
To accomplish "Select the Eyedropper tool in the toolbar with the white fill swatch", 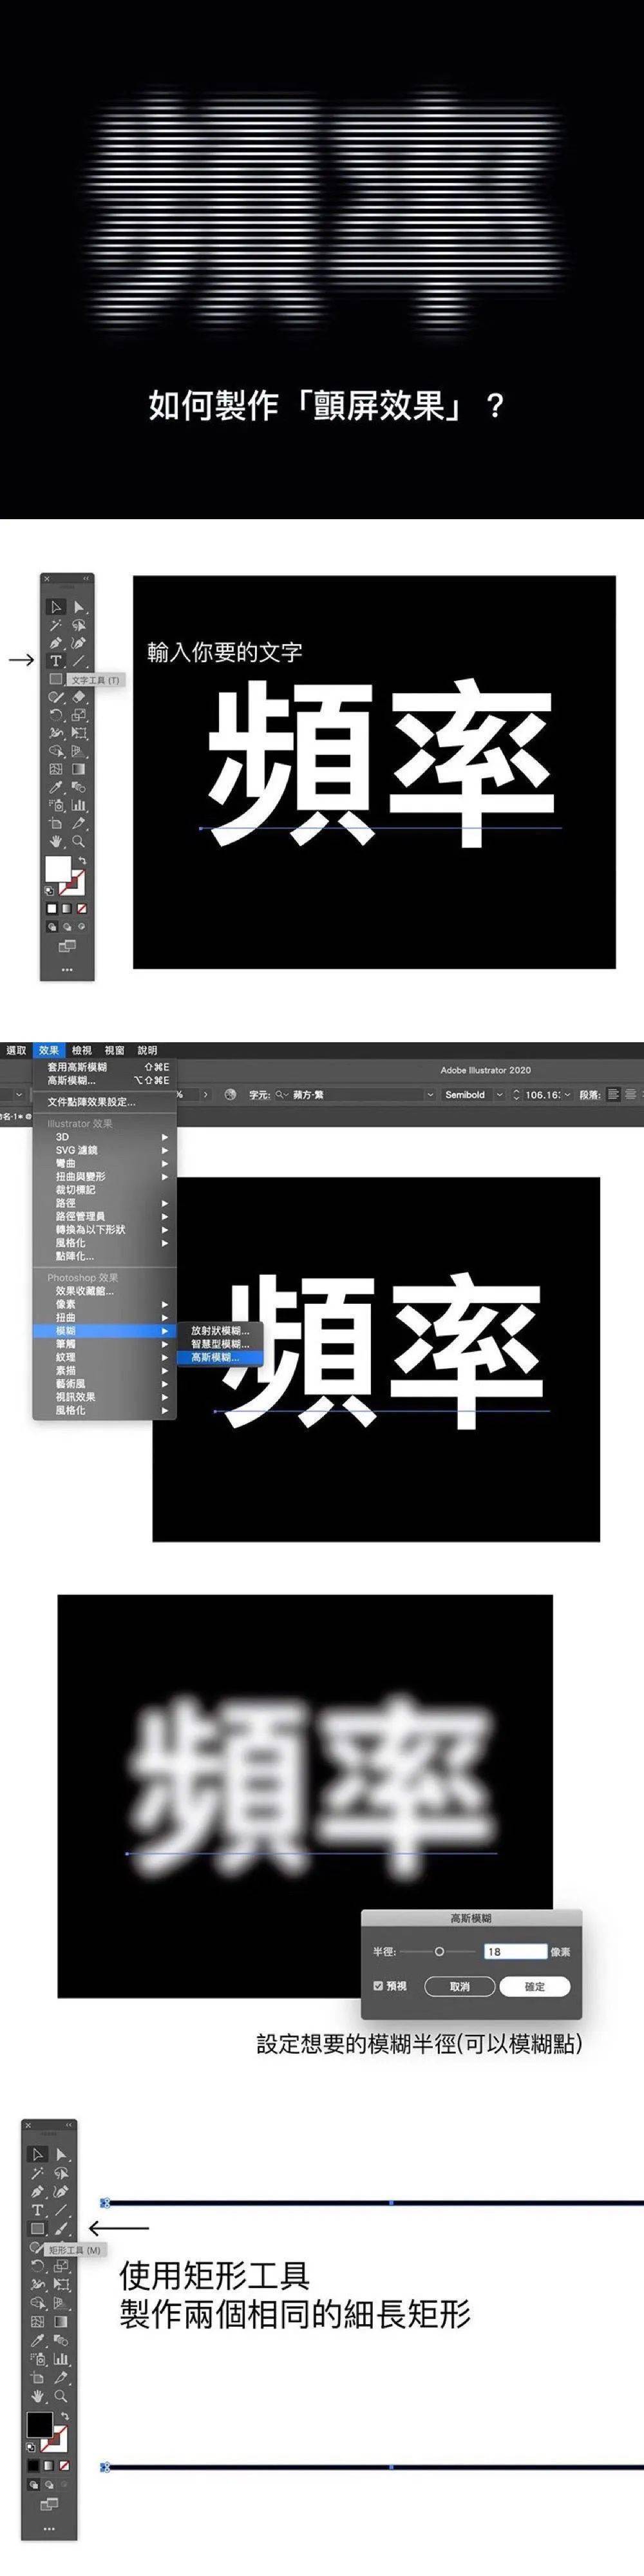I will click(x=56, y=787).
